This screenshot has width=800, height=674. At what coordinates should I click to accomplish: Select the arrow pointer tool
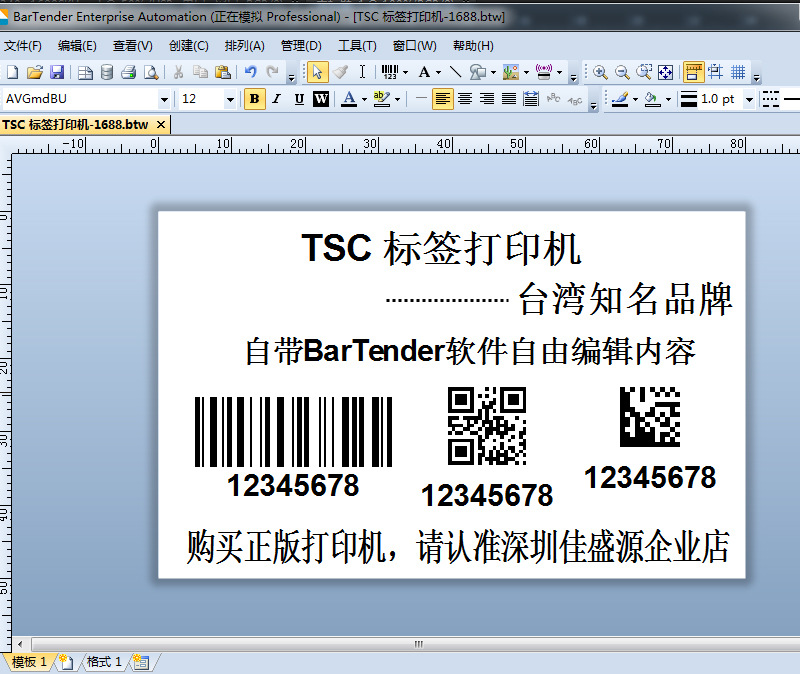(317, 72)
